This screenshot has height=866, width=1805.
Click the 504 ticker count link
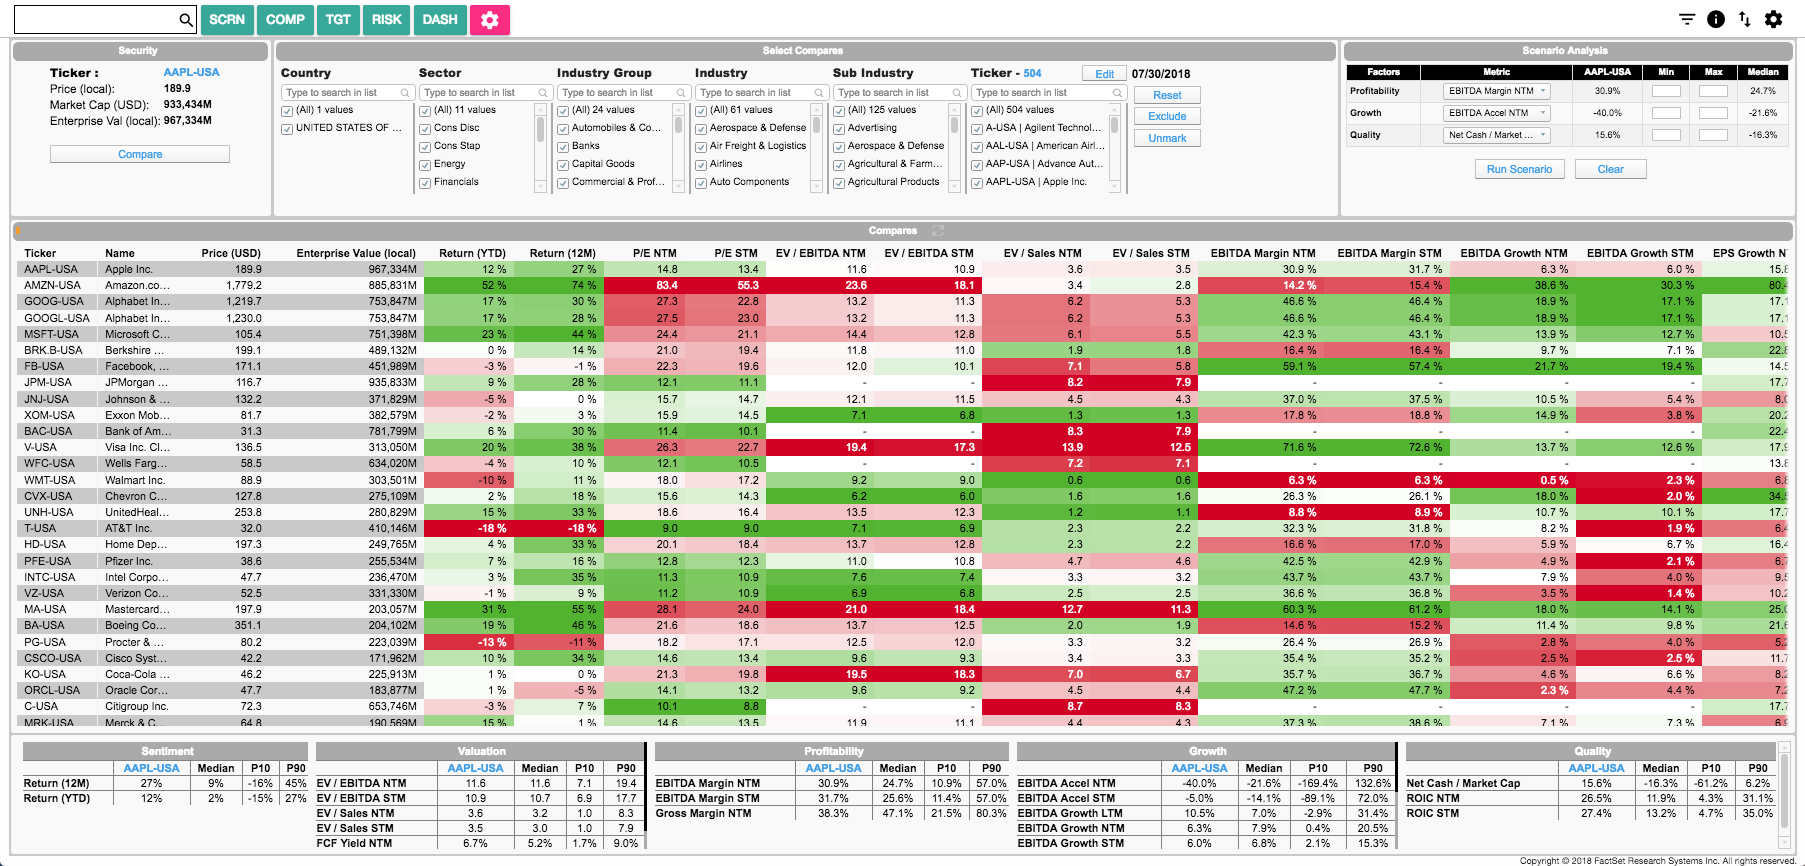[x=1032, y=73]
